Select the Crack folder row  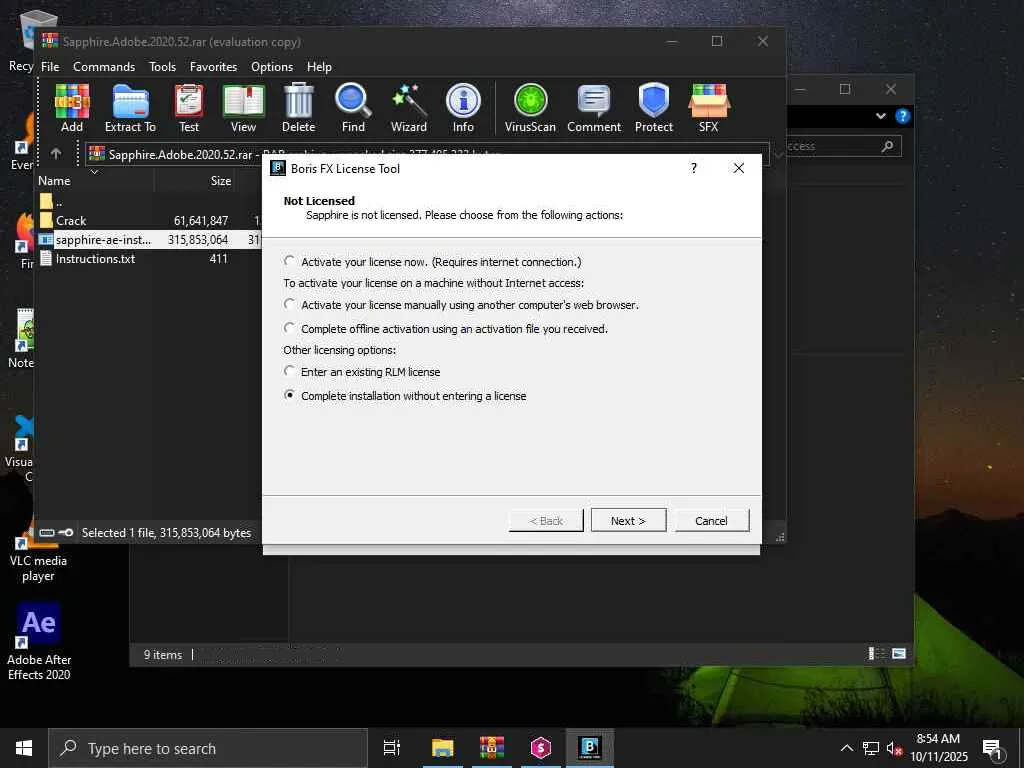coord(149,221)
